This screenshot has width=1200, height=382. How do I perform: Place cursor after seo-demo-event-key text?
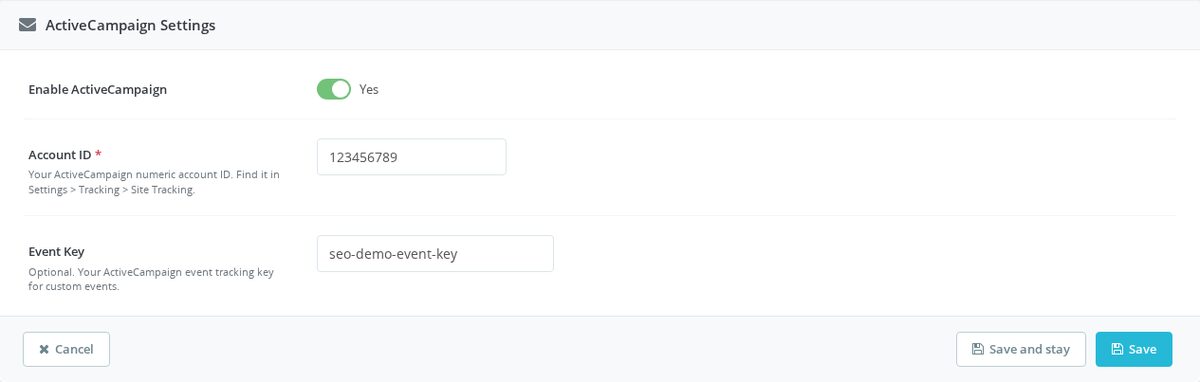[460, 253]
